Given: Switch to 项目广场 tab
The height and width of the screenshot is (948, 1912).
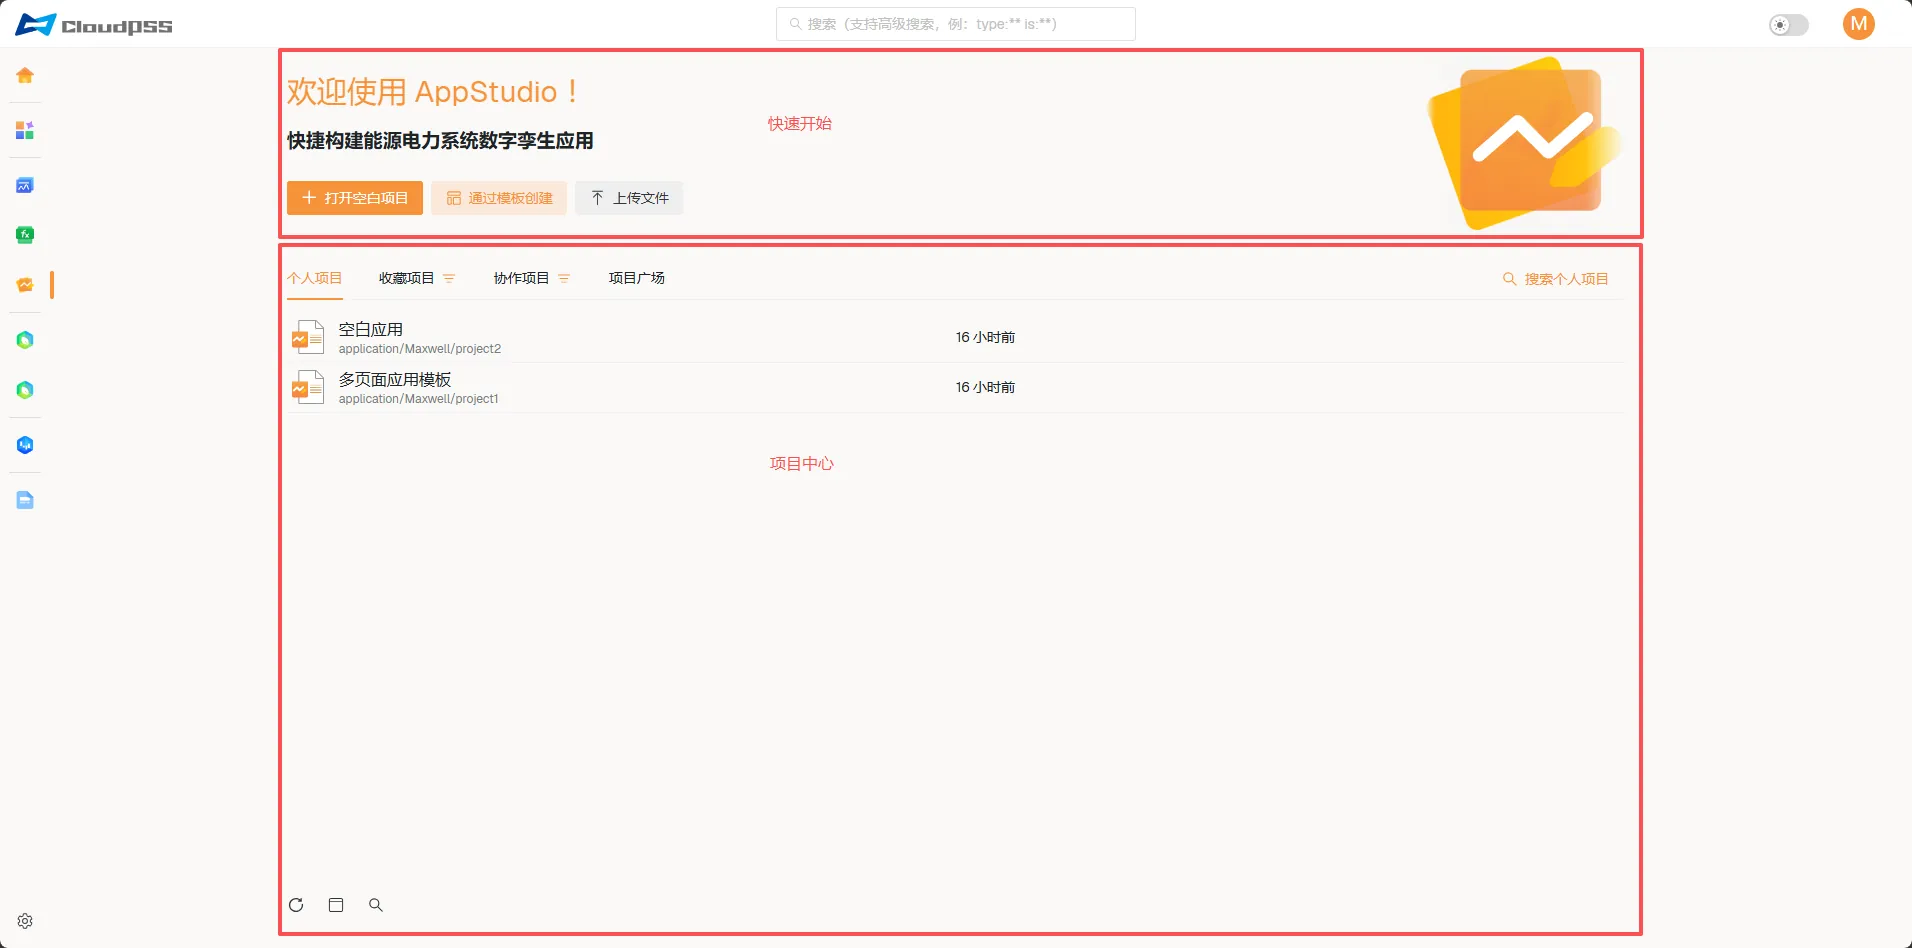Looking at the screenshot, I should click(637, 278).
